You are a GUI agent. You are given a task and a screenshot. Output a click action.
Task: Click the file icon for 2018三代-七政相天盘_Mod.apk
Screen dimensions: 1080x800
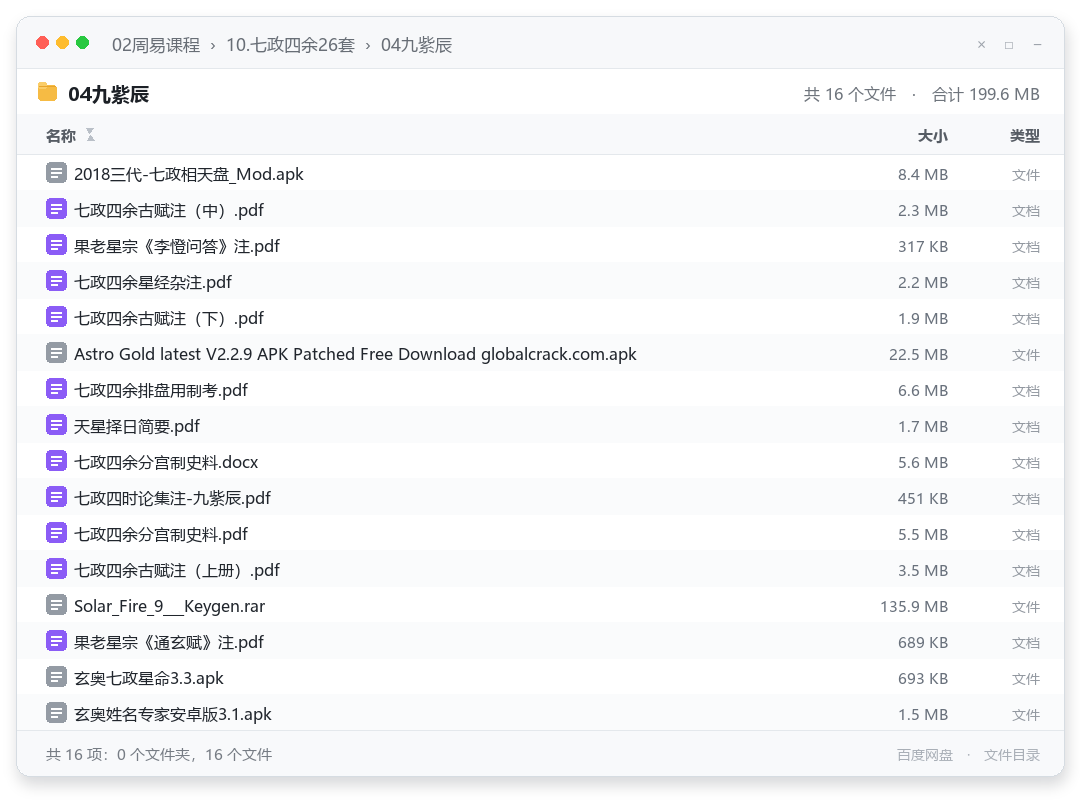[x=56, y=173]
